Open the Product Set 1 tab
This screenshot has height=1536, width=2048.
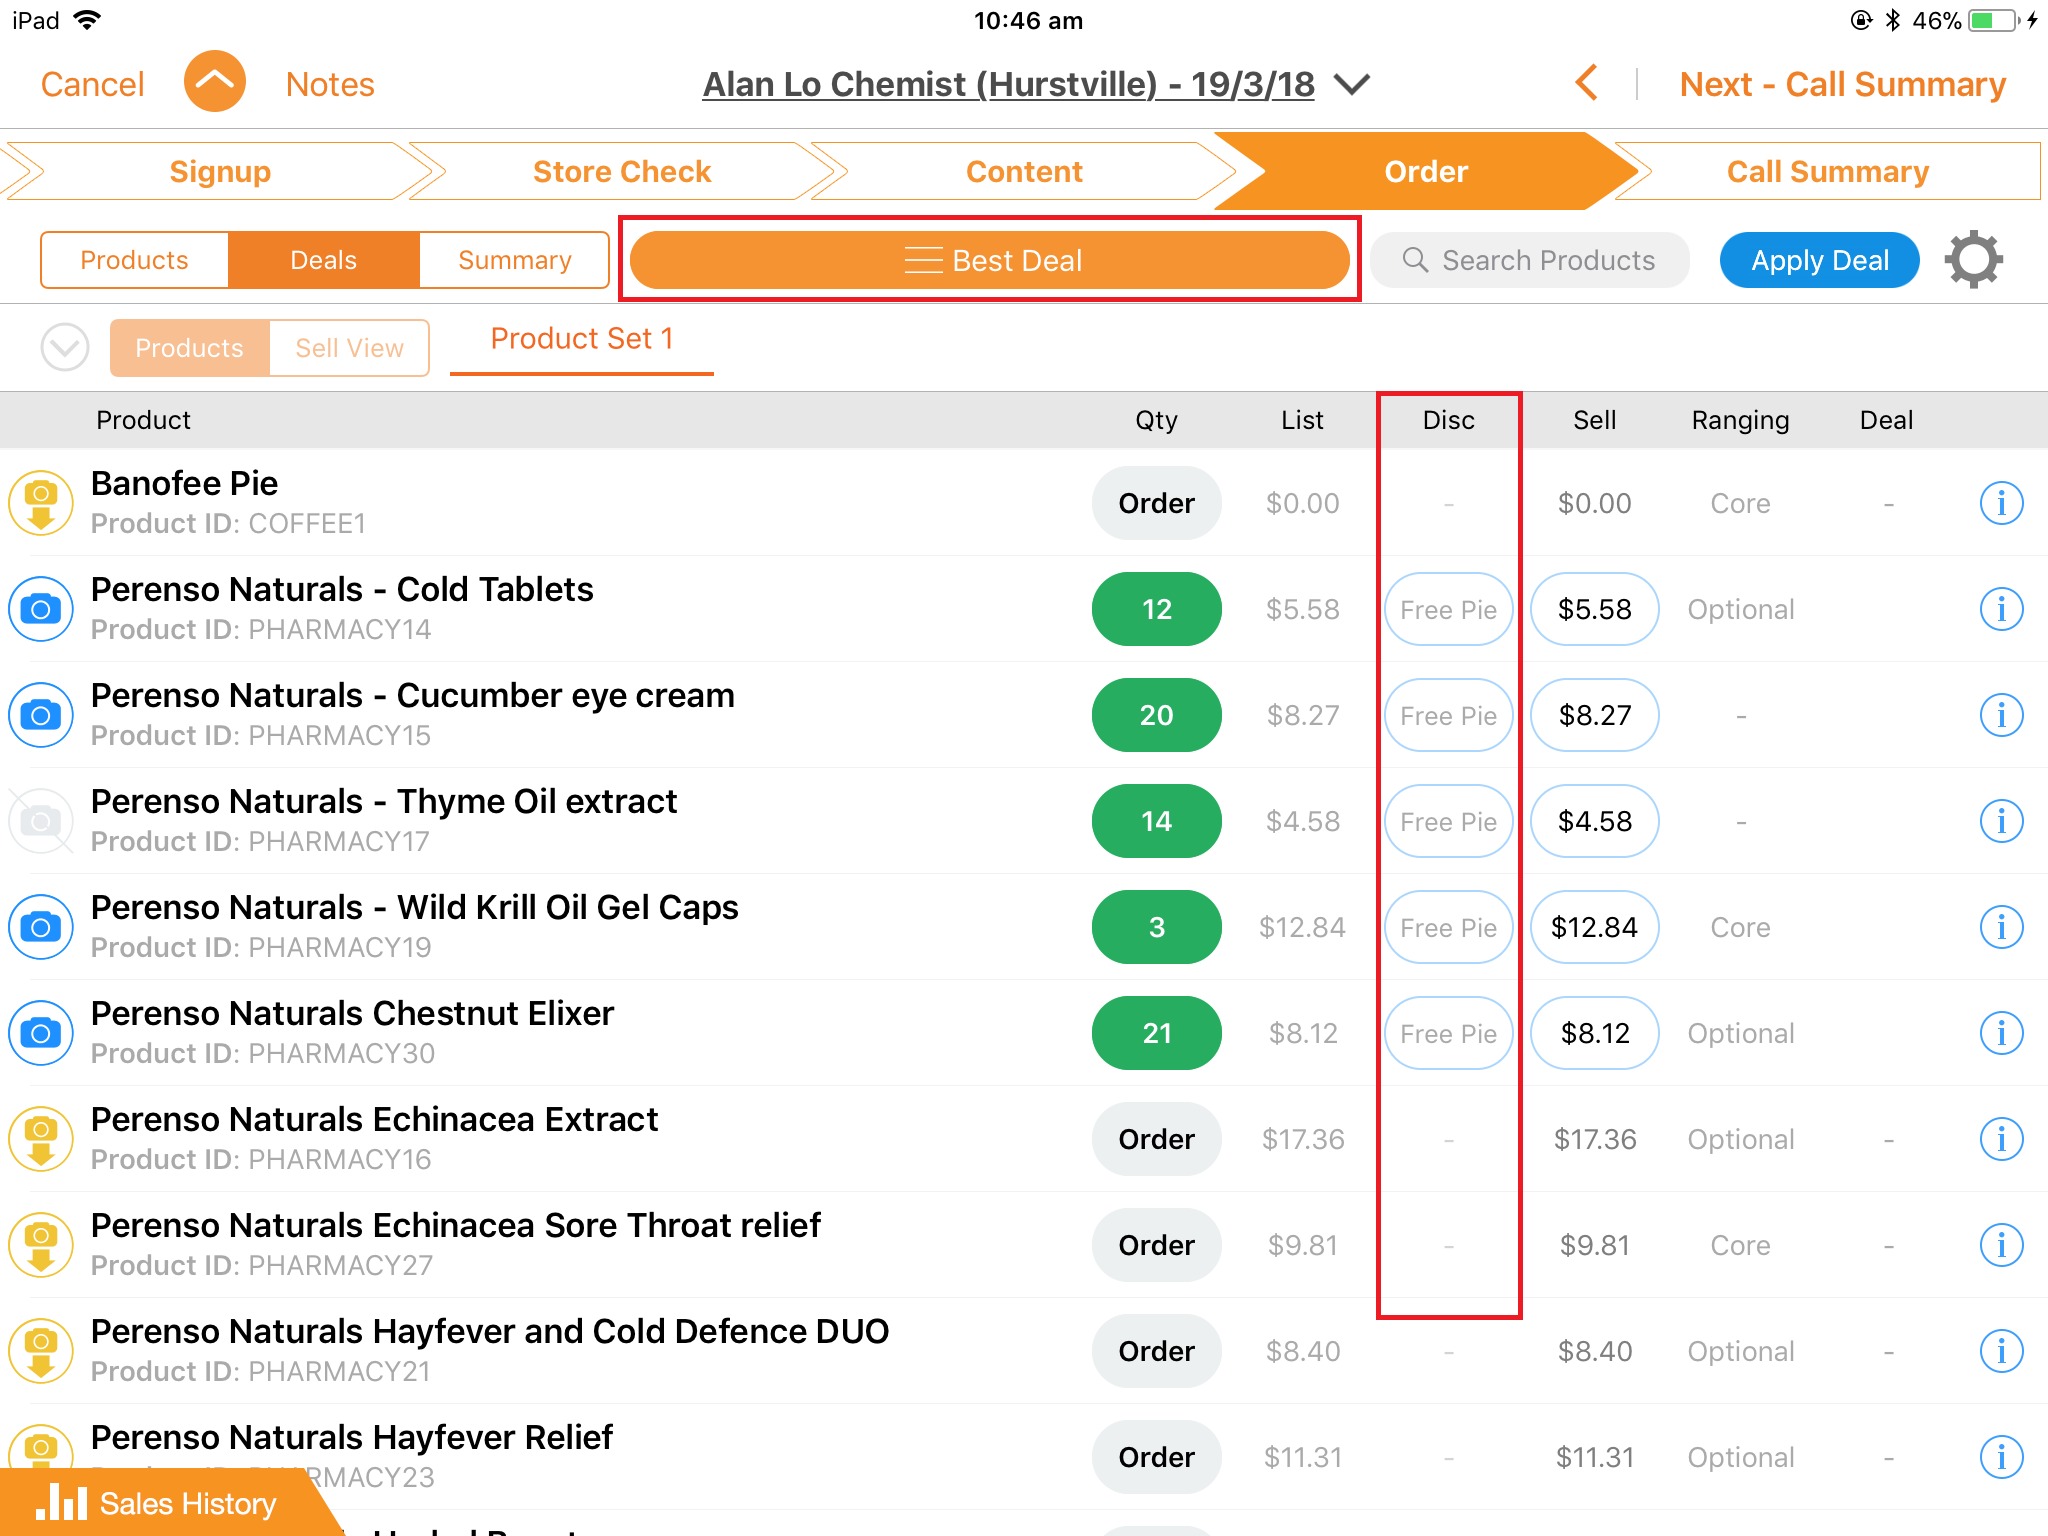tap(581, 340)
